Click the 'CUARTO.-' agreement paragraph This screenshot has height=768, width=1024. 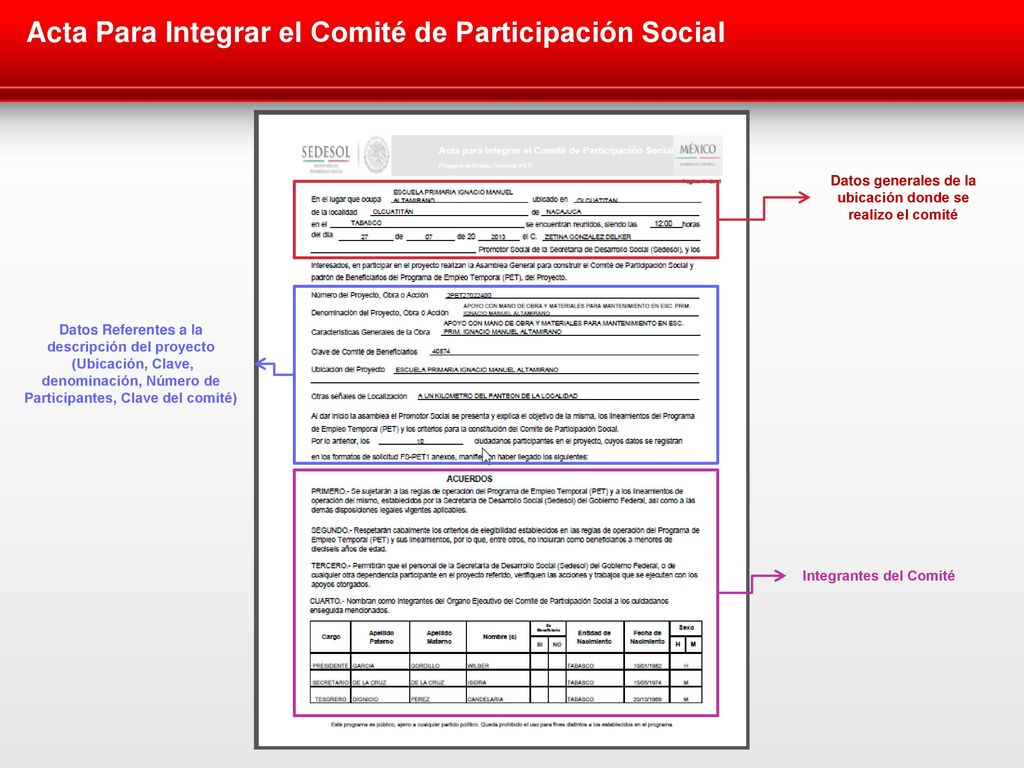(489, 605)
